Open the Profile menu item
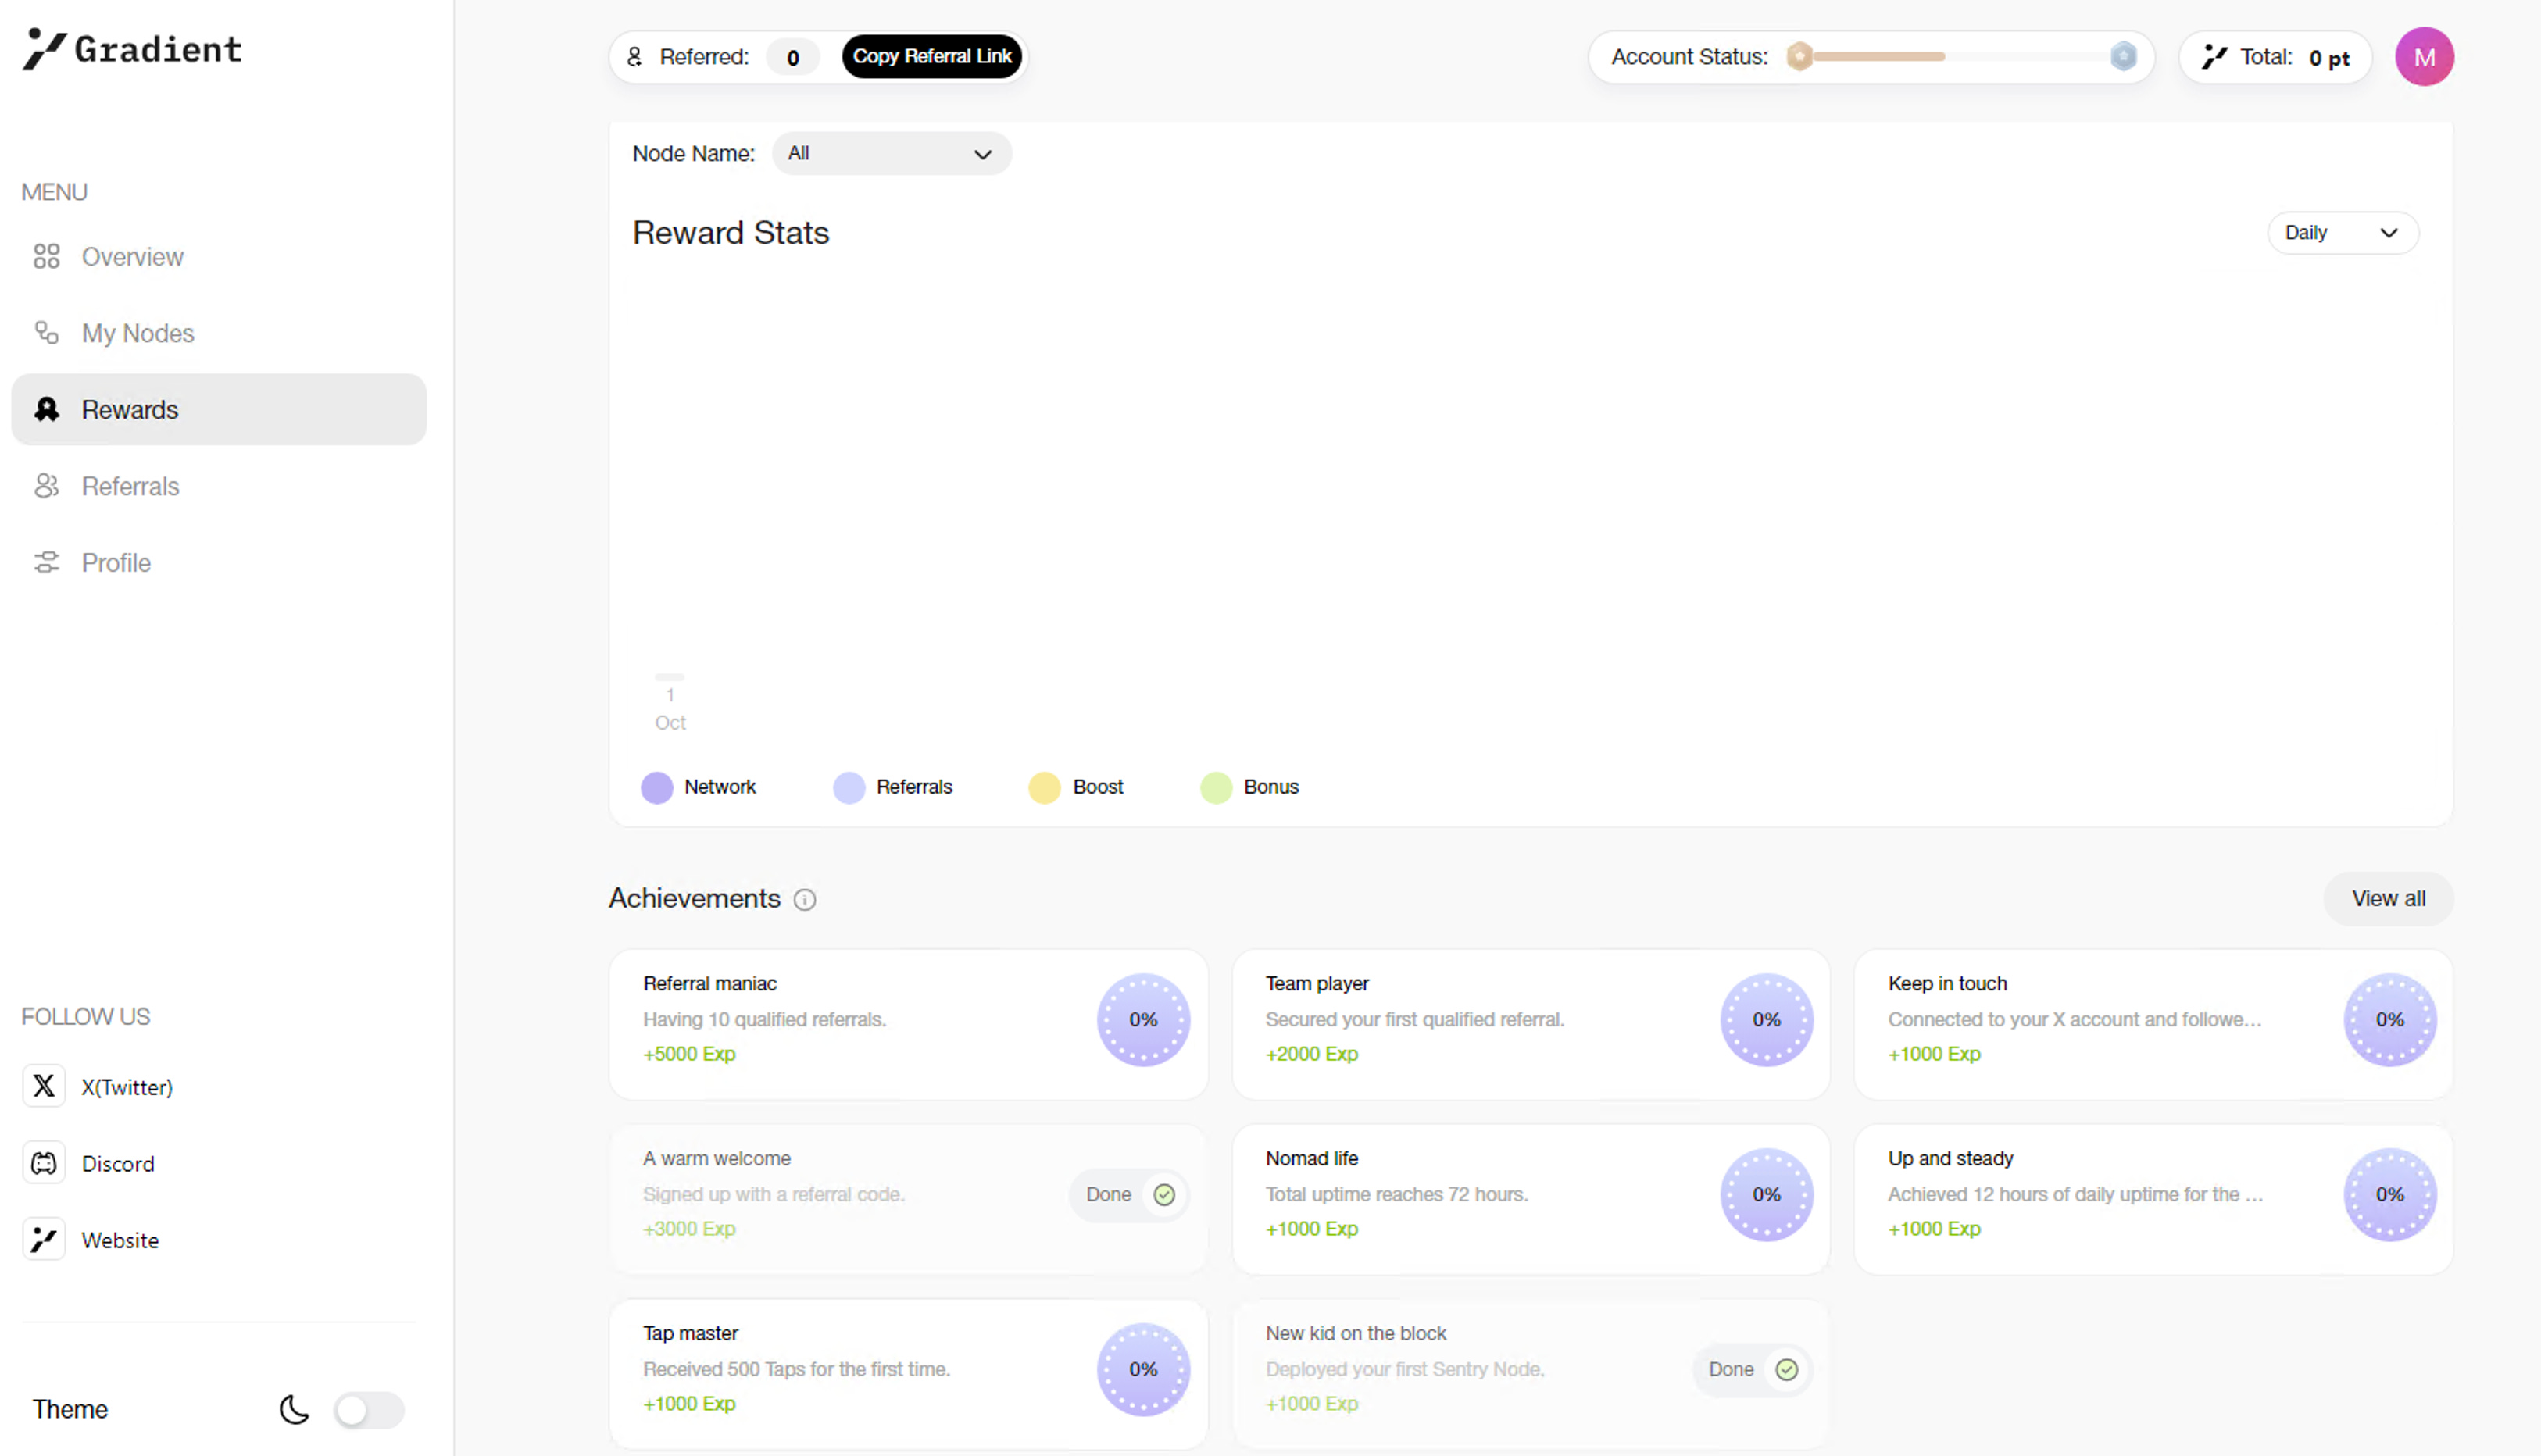 218,562
